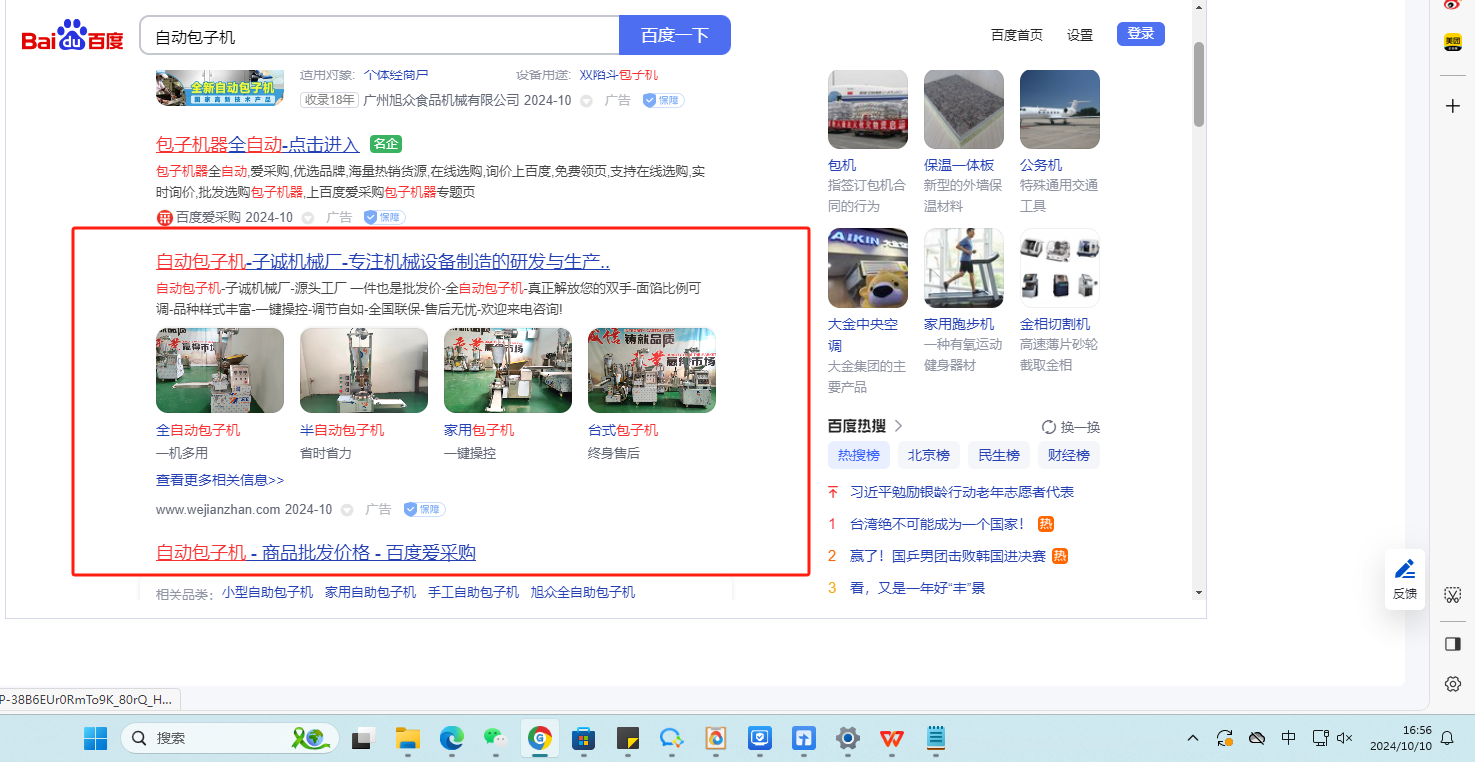Click 查看更多相关信息>> link

pos(220,480)
